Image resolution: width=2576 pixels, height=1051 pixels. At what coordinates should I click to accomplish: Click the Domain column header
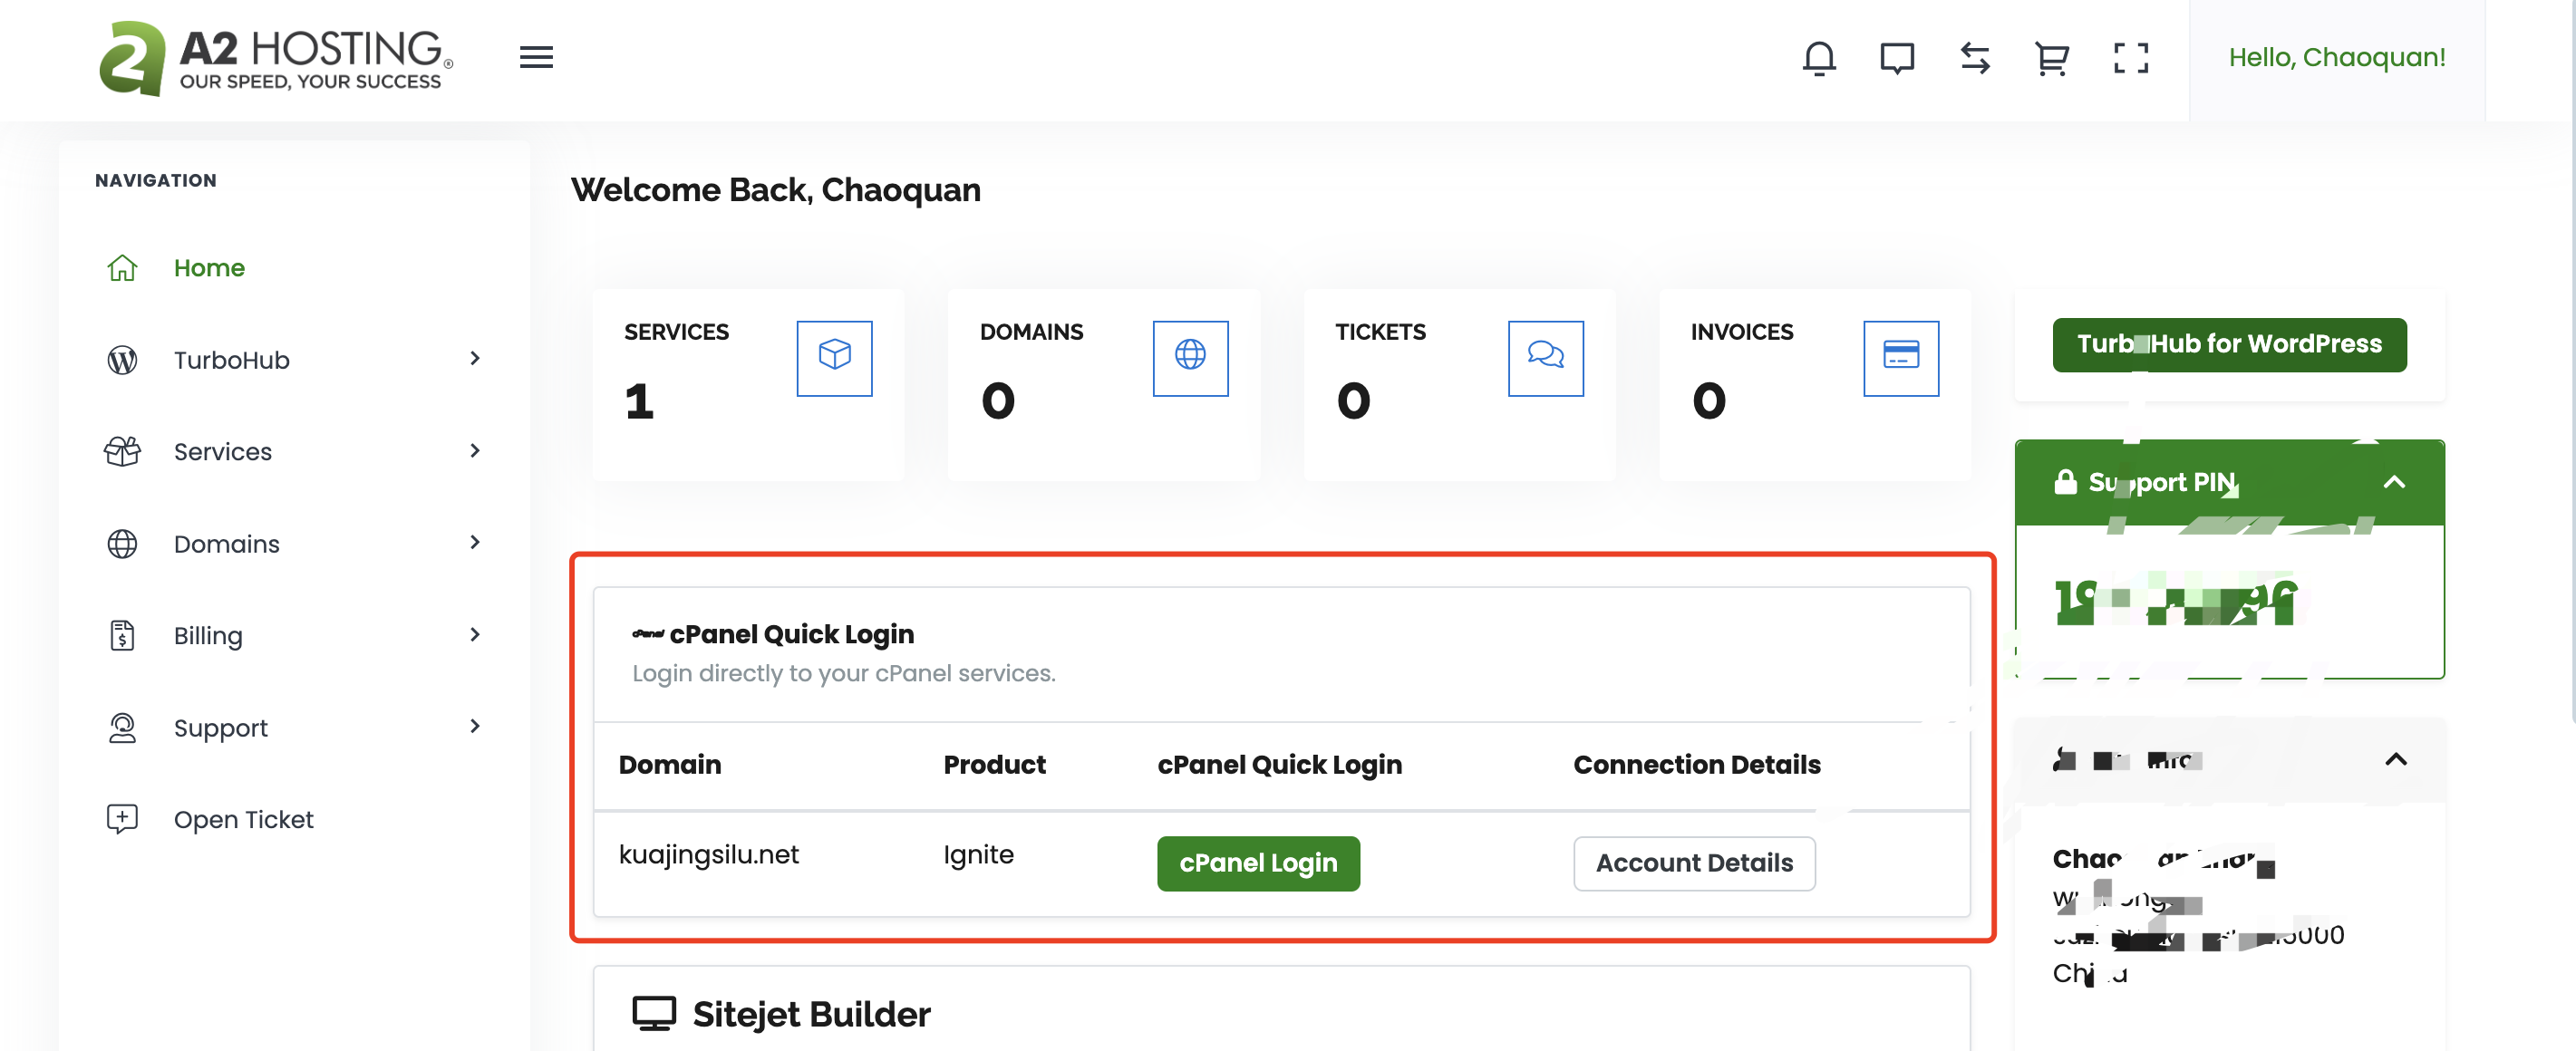tap(670, 764)
